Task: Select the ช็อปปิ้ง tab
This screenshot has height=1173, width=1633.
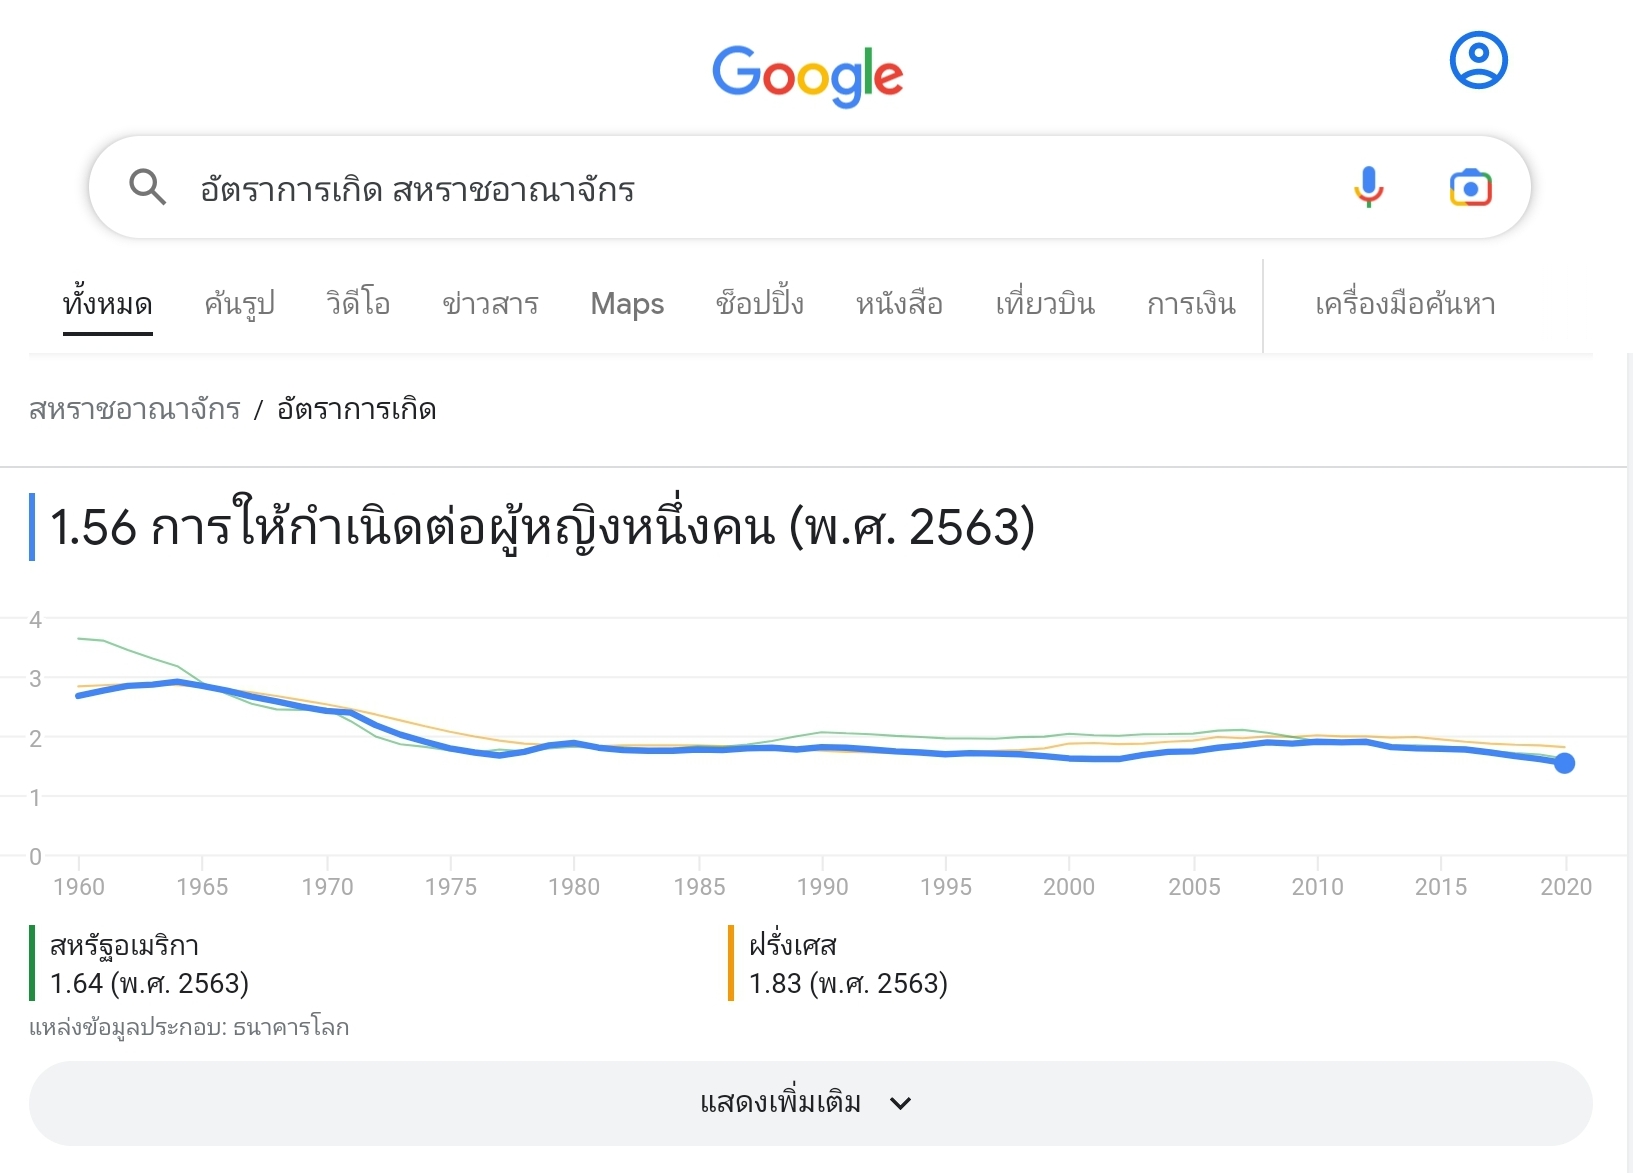Action: pyautogui.click(x=759, y=303)
